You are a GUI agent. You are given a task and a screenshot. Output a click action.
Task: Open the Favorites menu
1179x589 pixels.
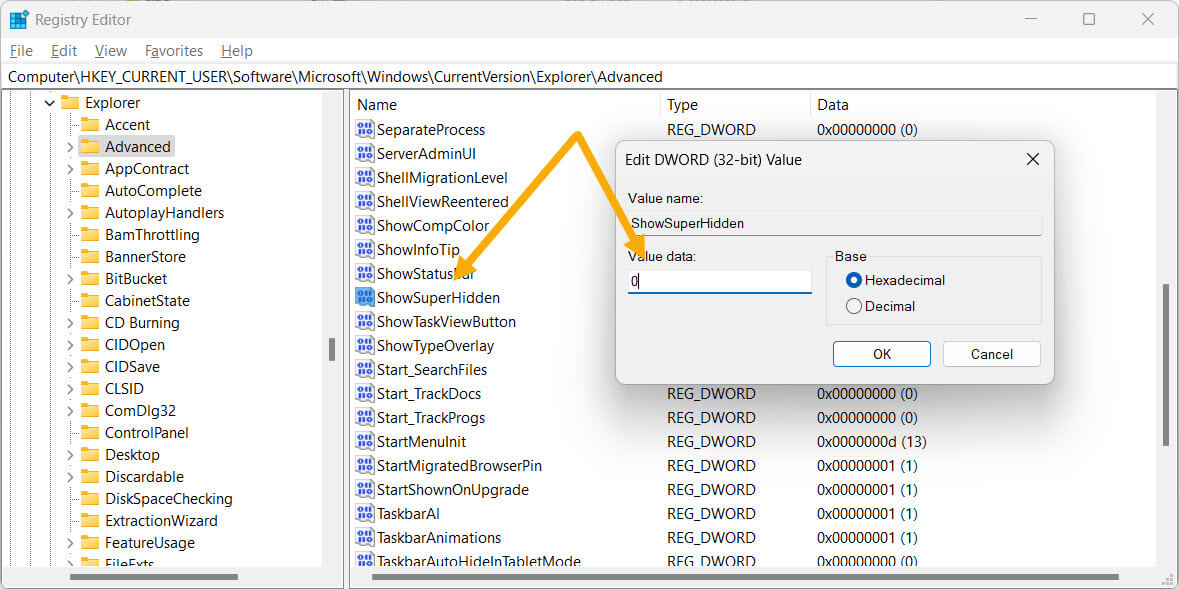(173, 50)
